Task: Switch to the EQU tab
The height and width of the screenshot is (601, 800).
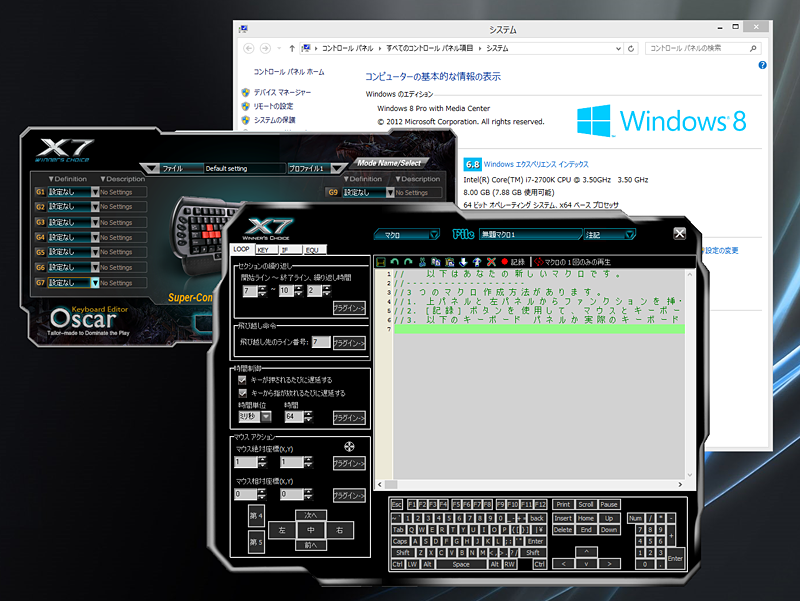Action: (x=314, y=250)
